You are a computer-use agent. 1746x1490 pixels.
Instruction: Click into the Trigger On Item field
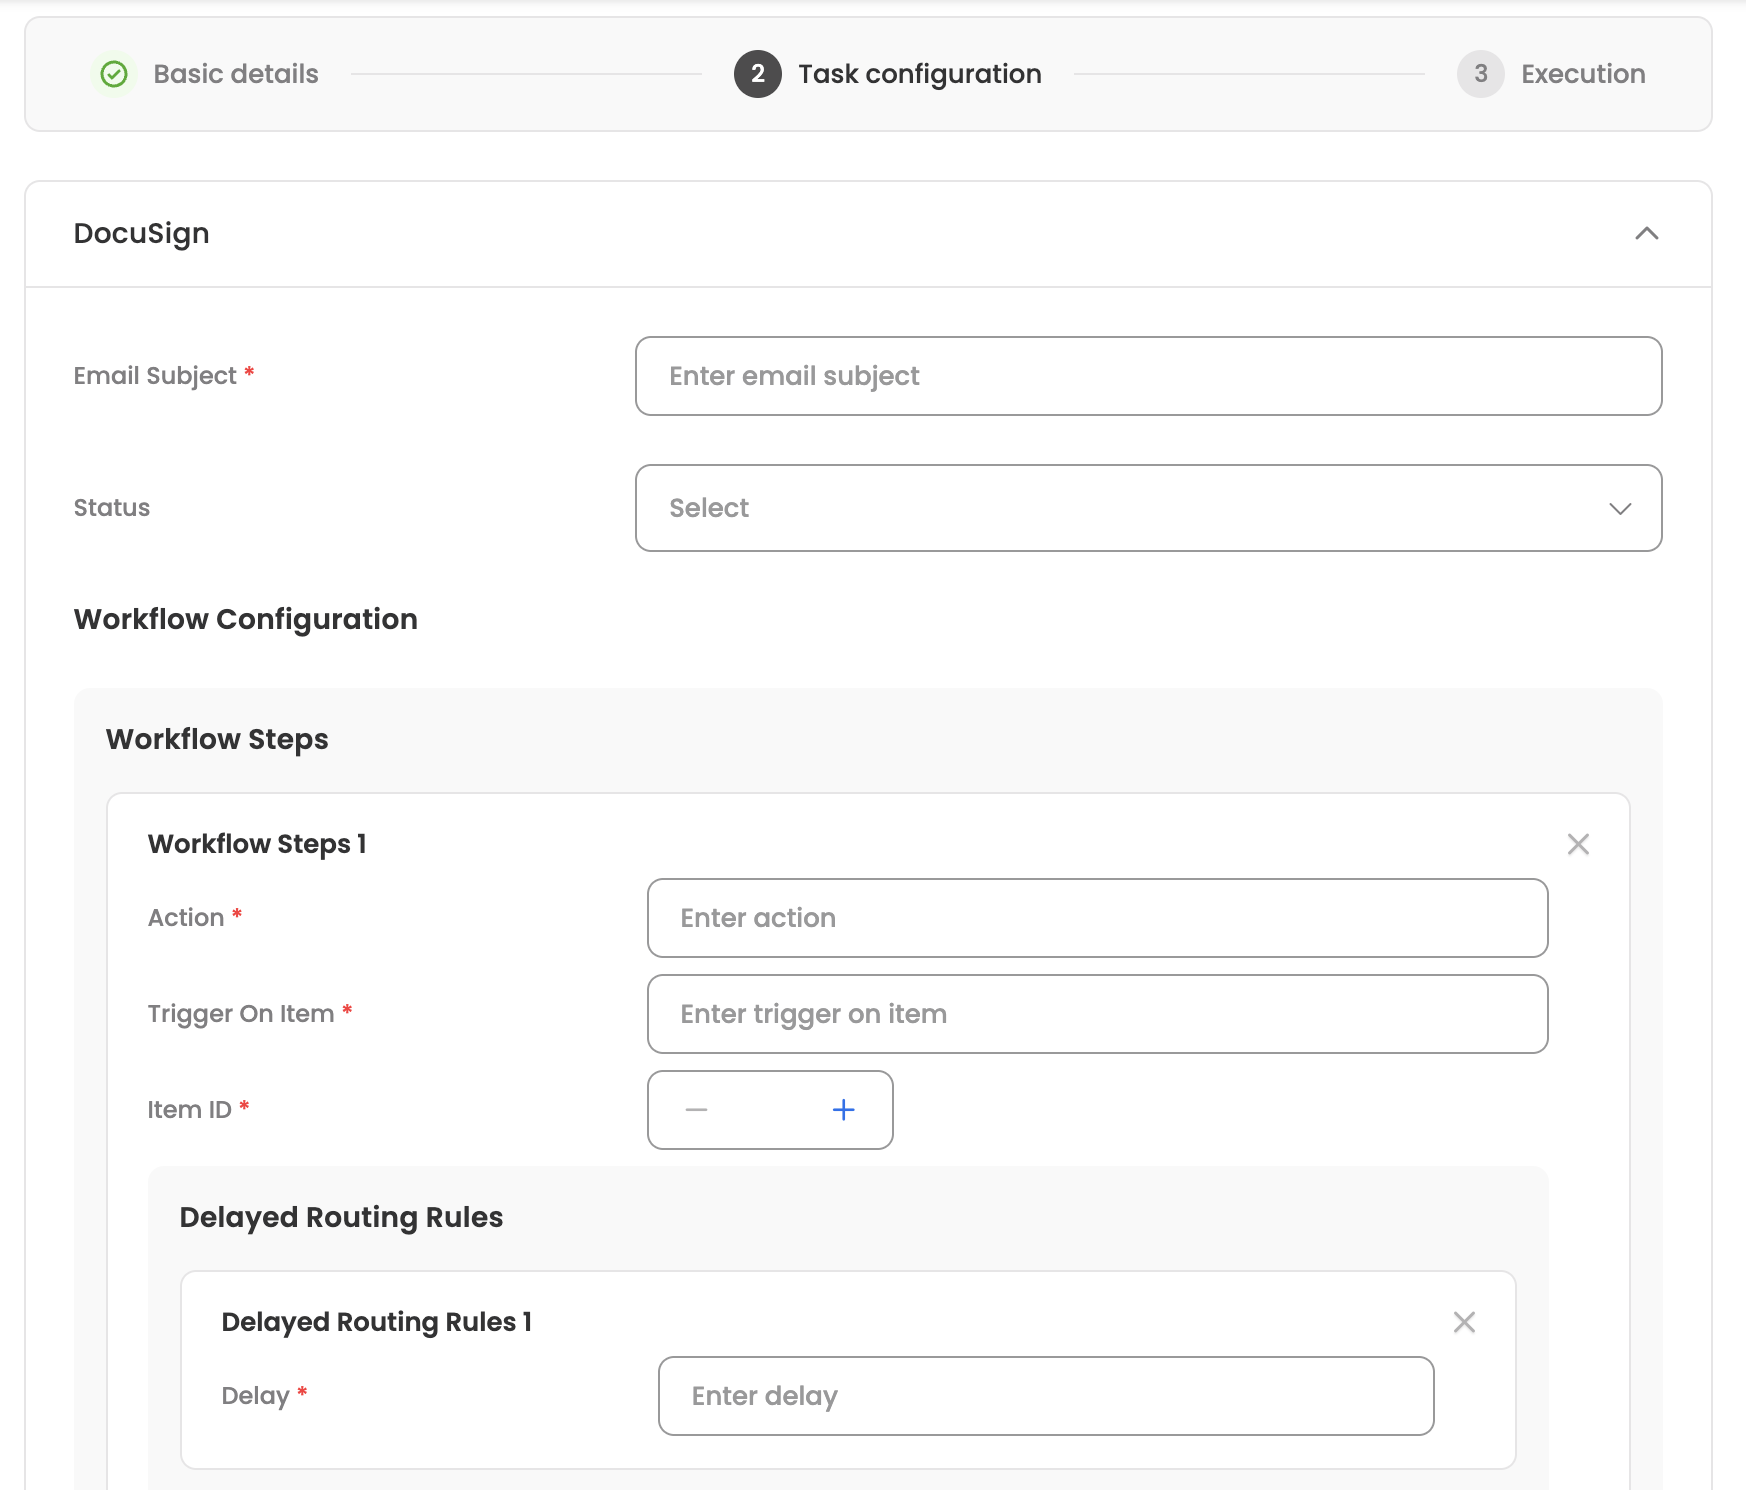1097,1014
